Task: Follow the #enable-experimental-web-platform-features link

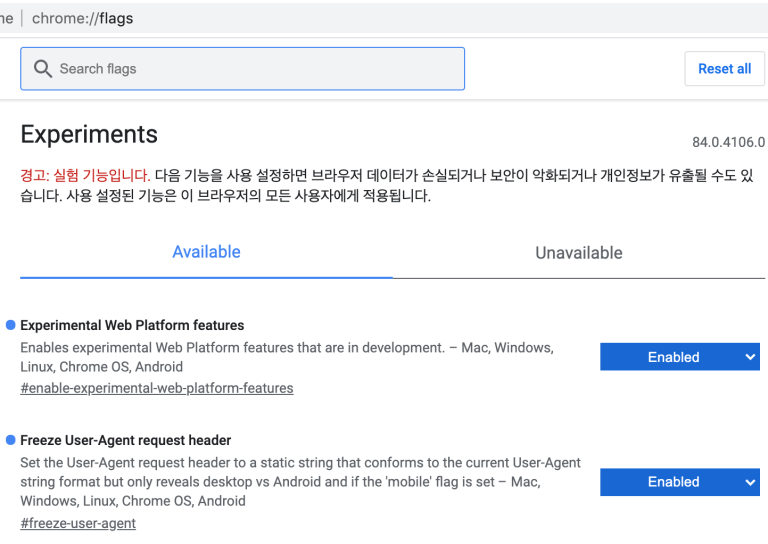Action: point(156,388)
